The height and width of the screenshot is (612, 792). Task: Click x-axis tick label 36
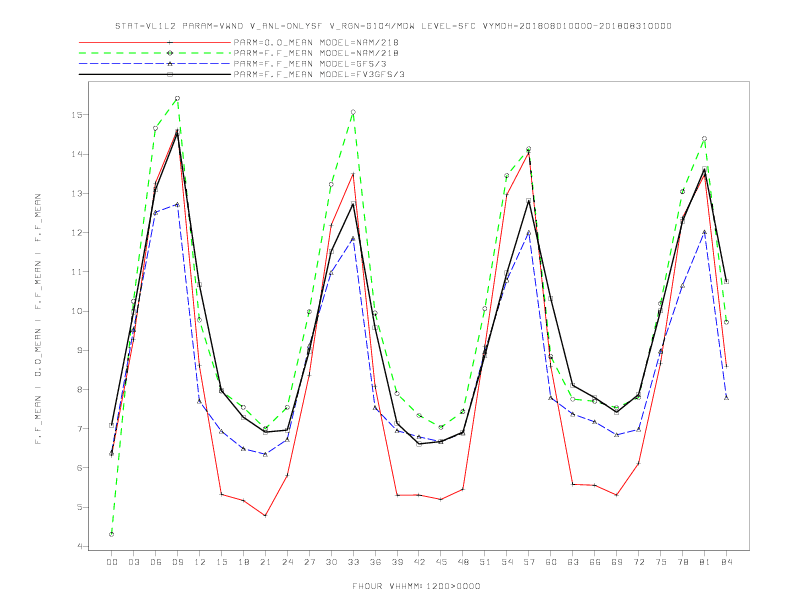click(x=375, y=562)
